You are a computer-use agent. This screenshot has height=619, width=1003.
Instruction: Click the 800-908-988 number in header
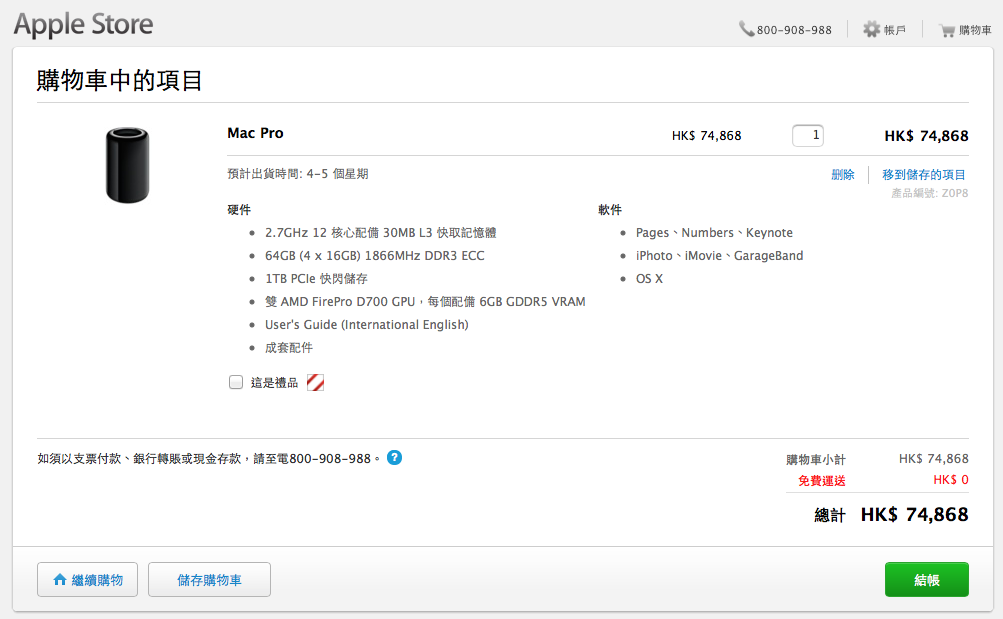794,30
